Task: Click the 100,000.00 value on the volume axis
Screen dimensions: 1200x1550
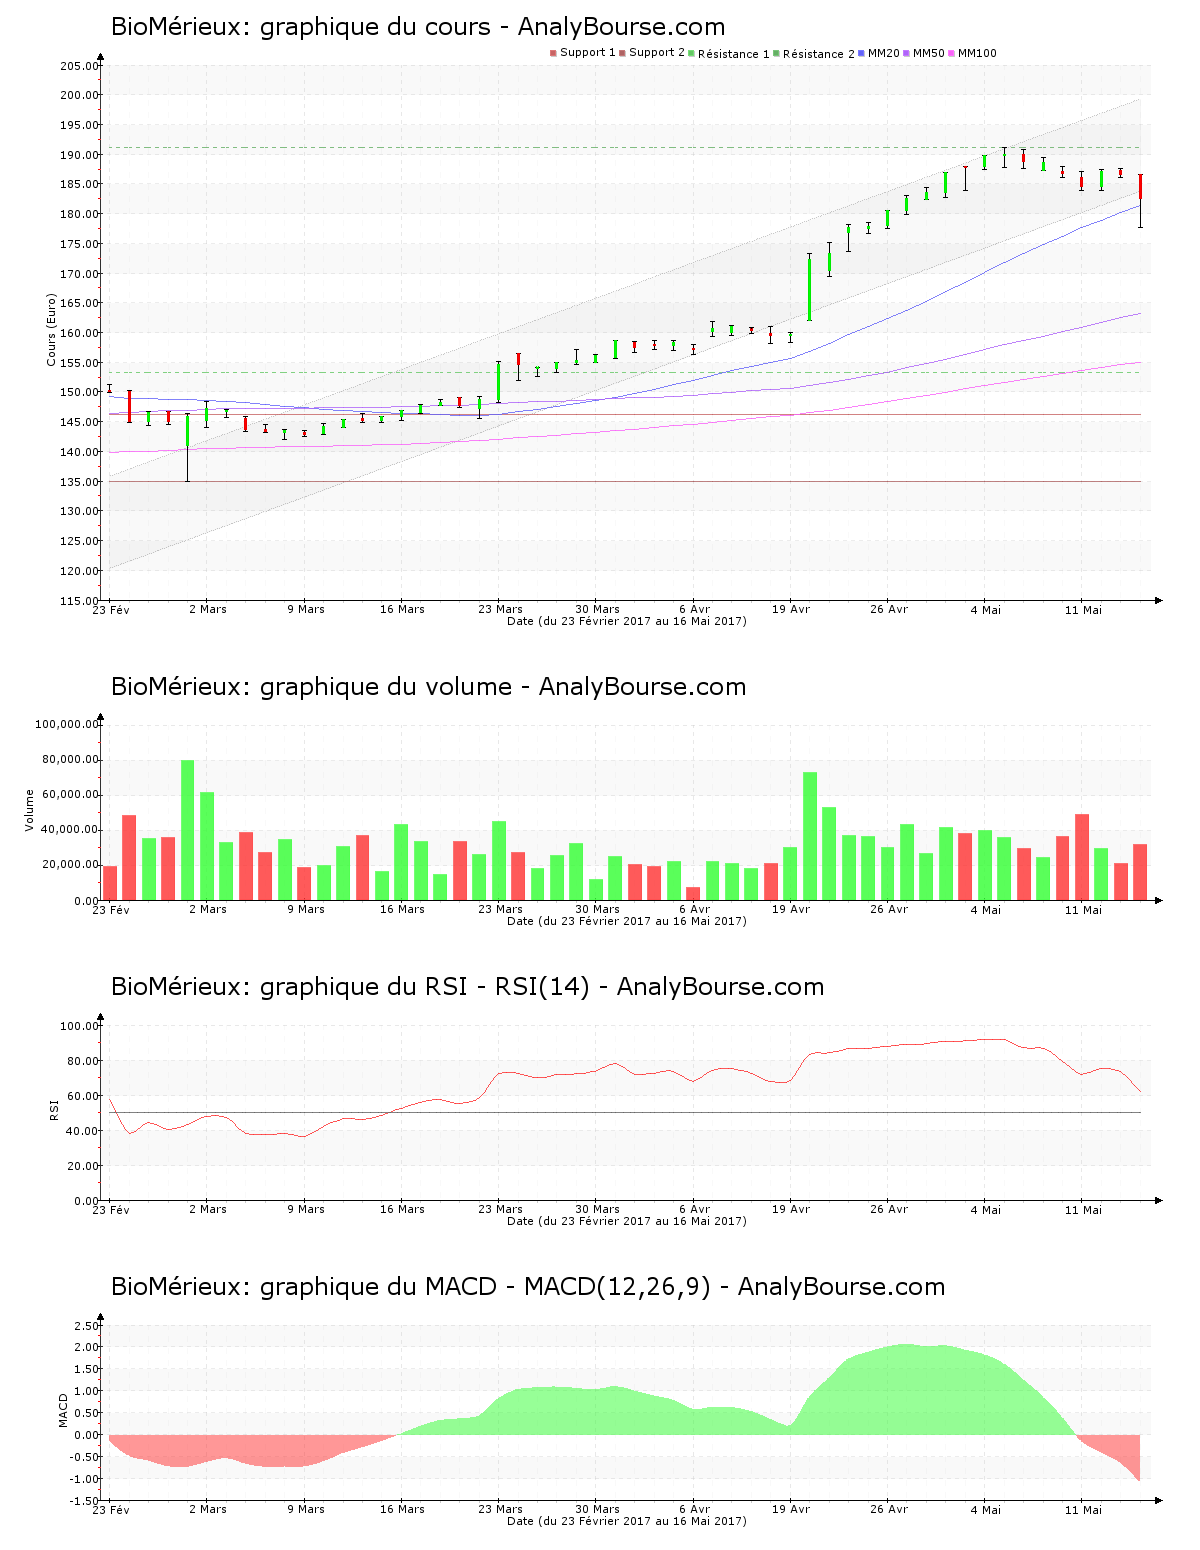Action: (67, 724)
